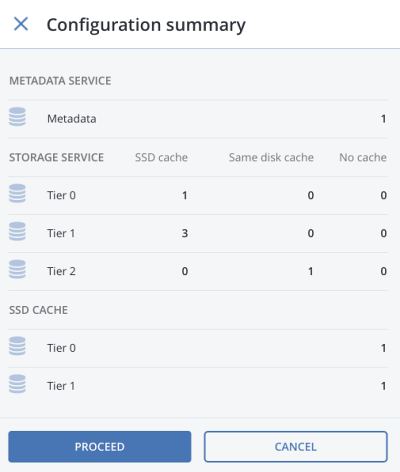This screenshot has width=400, height=472.
Task: Click the Metadata Service section heading
Action: point(60,81)
